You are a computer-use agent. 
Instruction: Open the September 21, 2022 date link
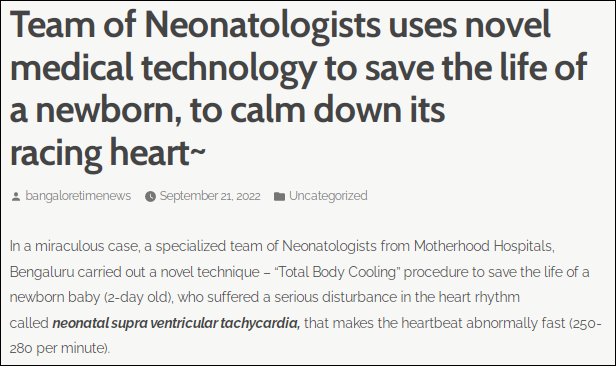click(x=210, y=196)
